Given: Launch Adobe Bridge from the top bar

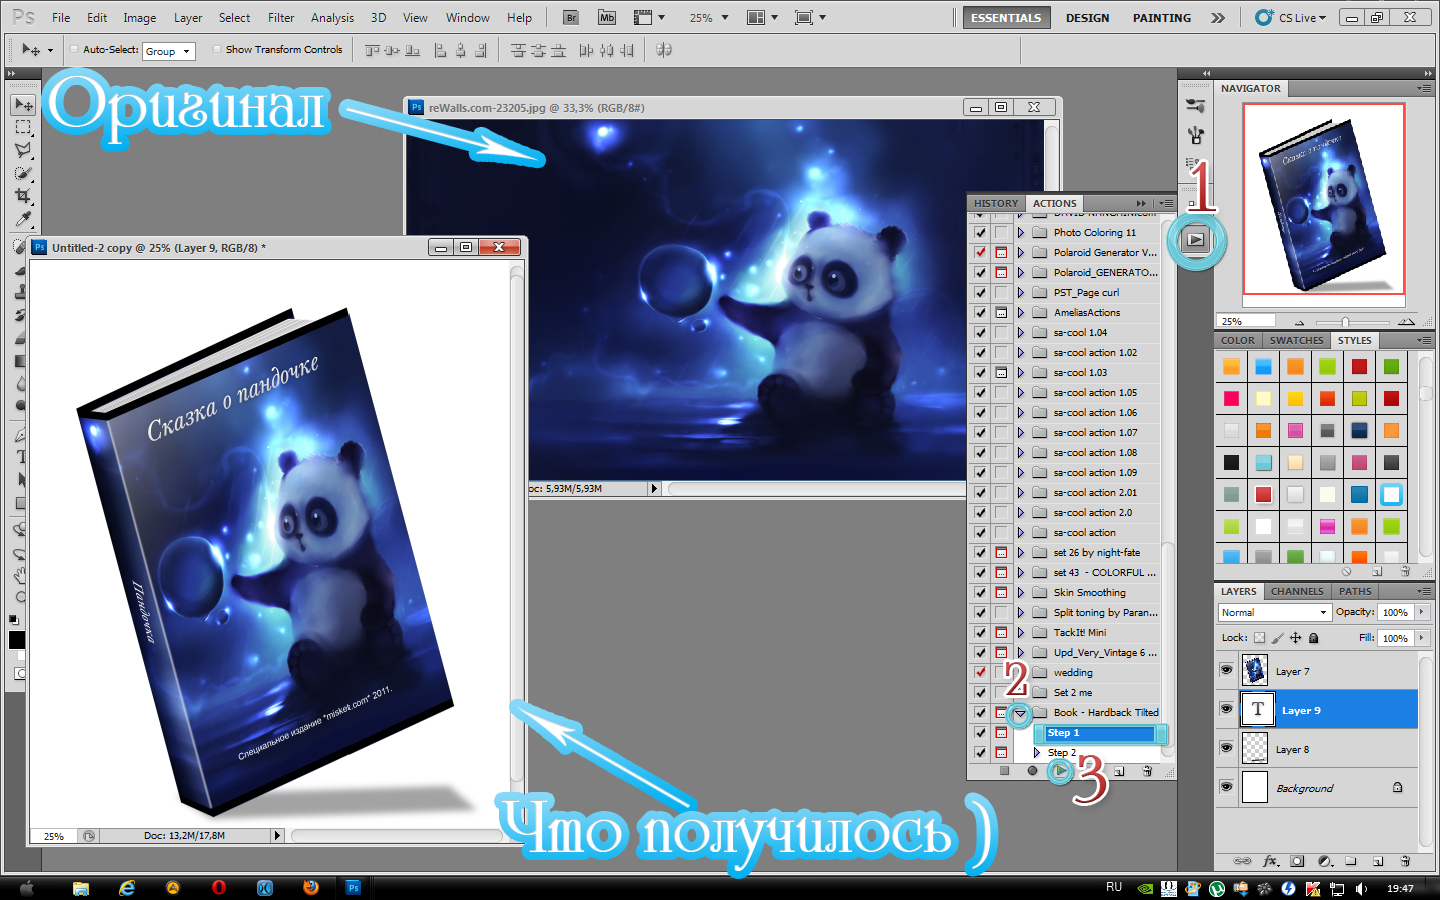Looking at the screenshot, I should click(x=571, y=18).
